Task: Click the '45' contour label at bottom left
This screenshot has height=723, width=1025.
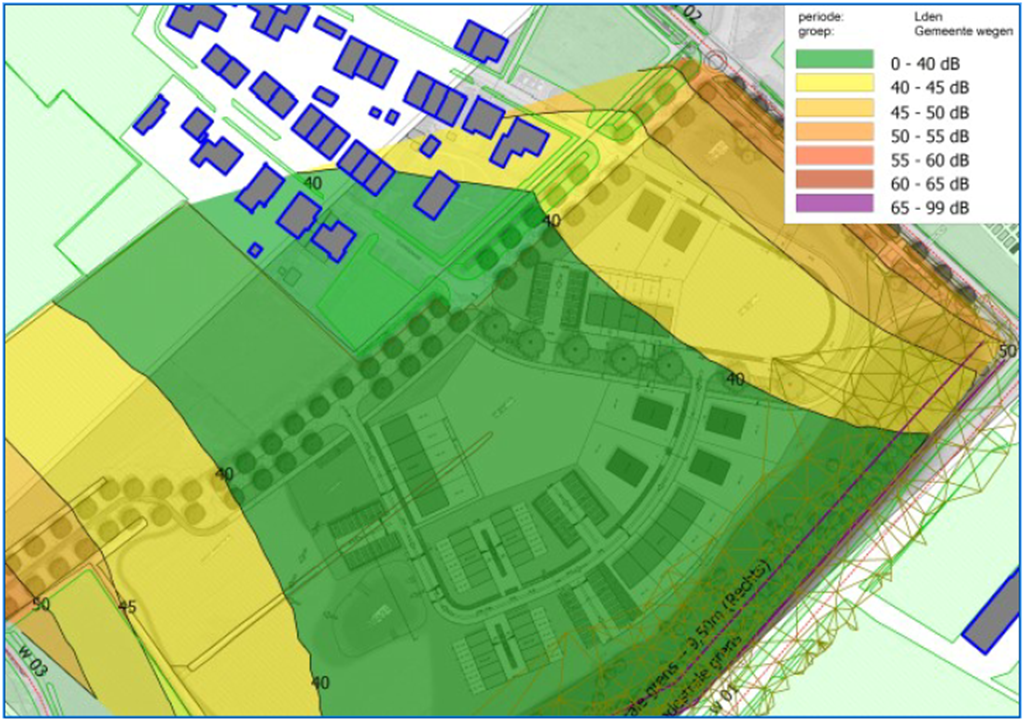Action: [126, 606]
